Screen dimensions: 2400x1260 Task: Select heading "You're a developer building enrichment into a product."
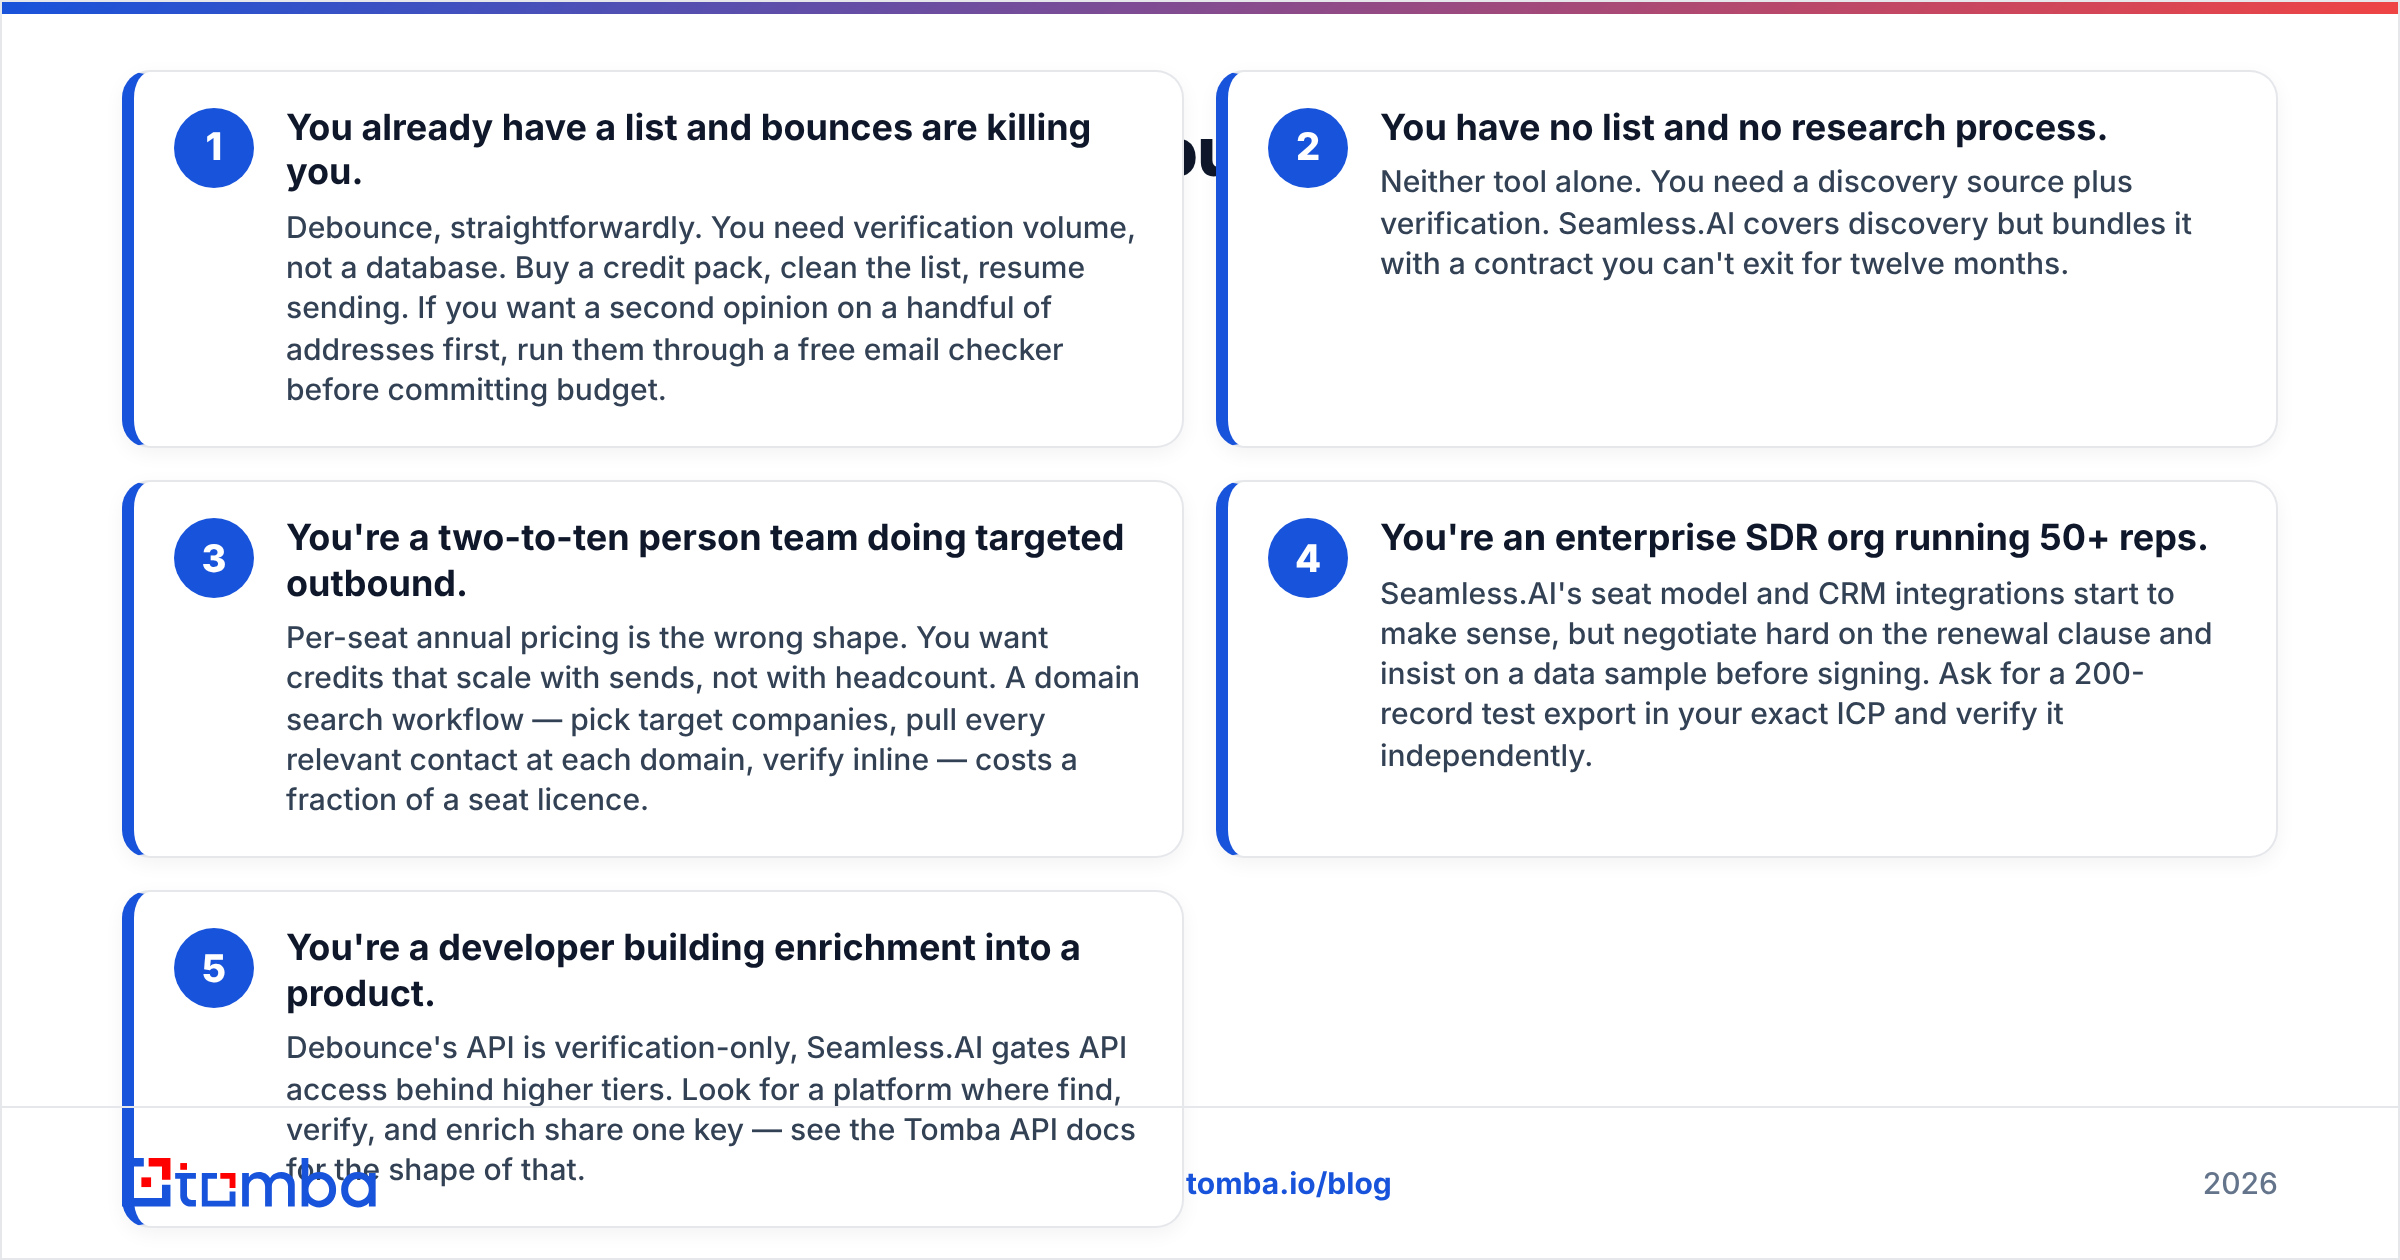point(683,970)
